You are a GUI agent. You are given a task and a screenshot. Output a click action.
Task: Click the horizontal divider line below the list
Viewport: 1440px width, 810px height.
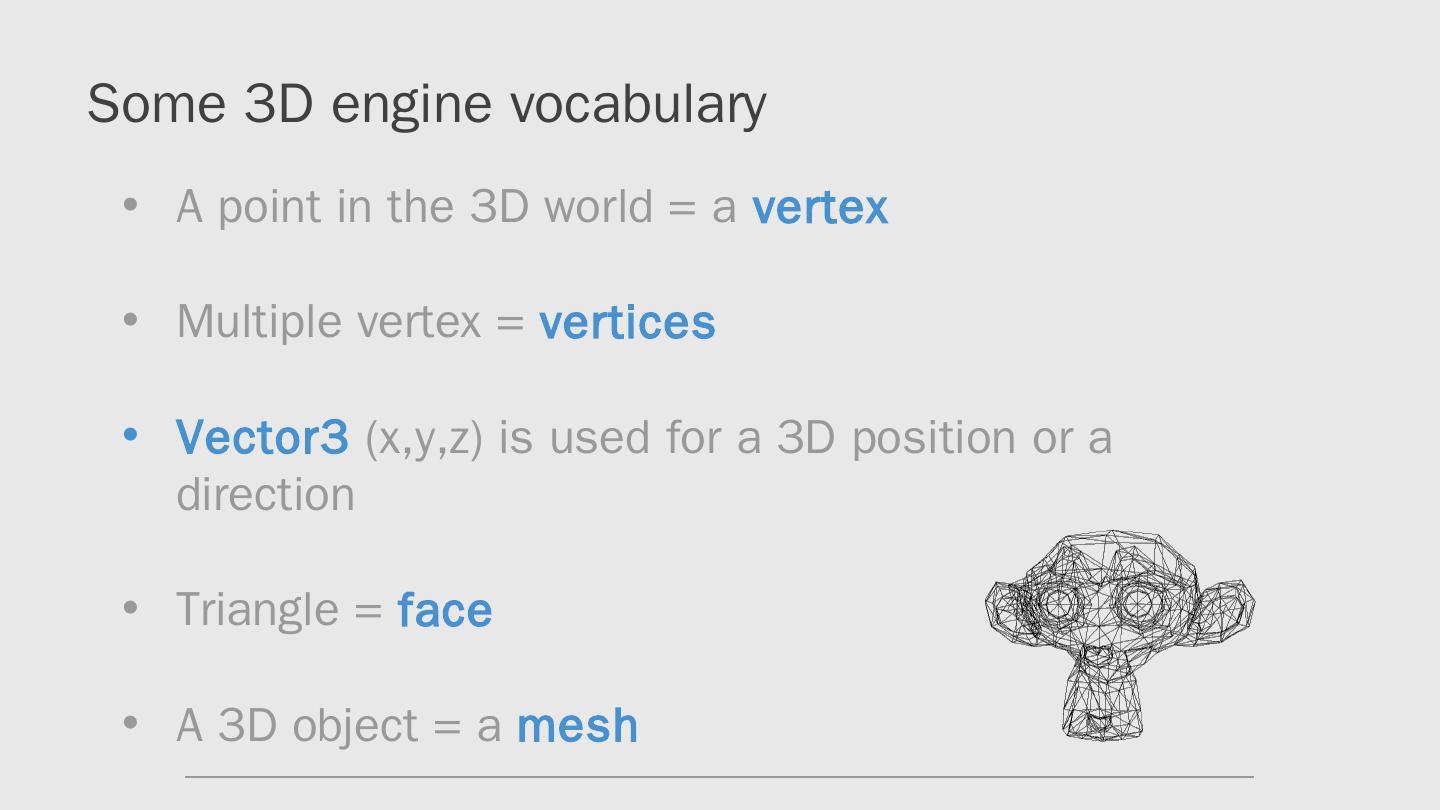point(718,776)
